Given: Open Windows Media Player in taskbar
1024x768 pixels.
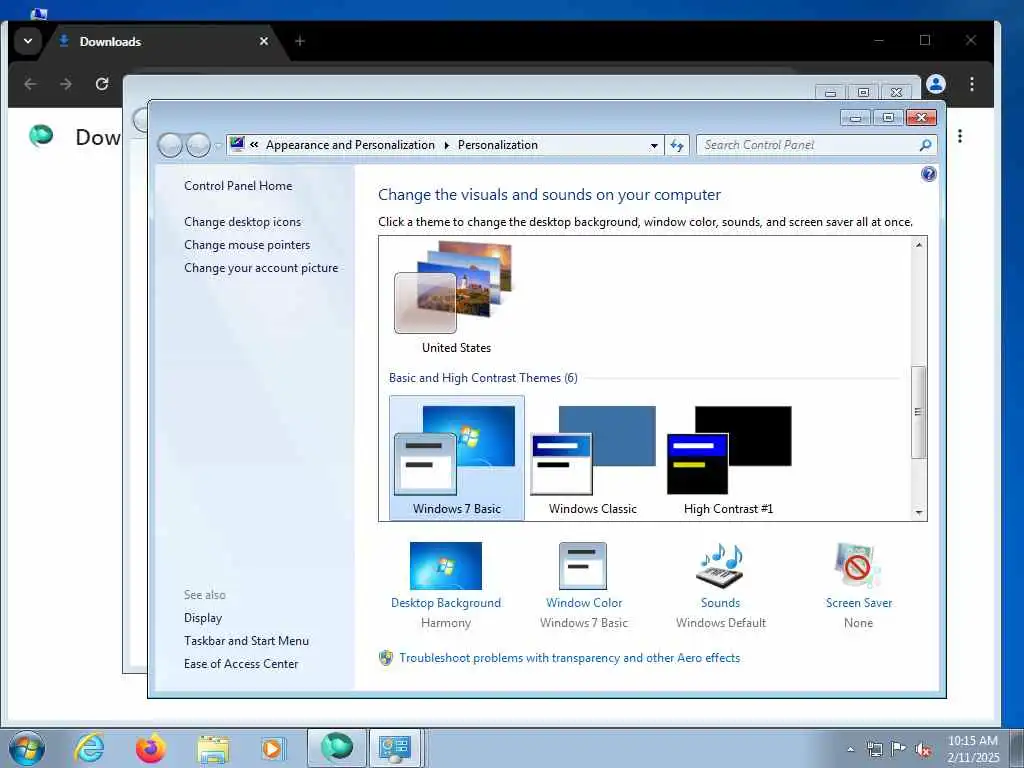Looking at the screenshot, I should click(272, 748).
